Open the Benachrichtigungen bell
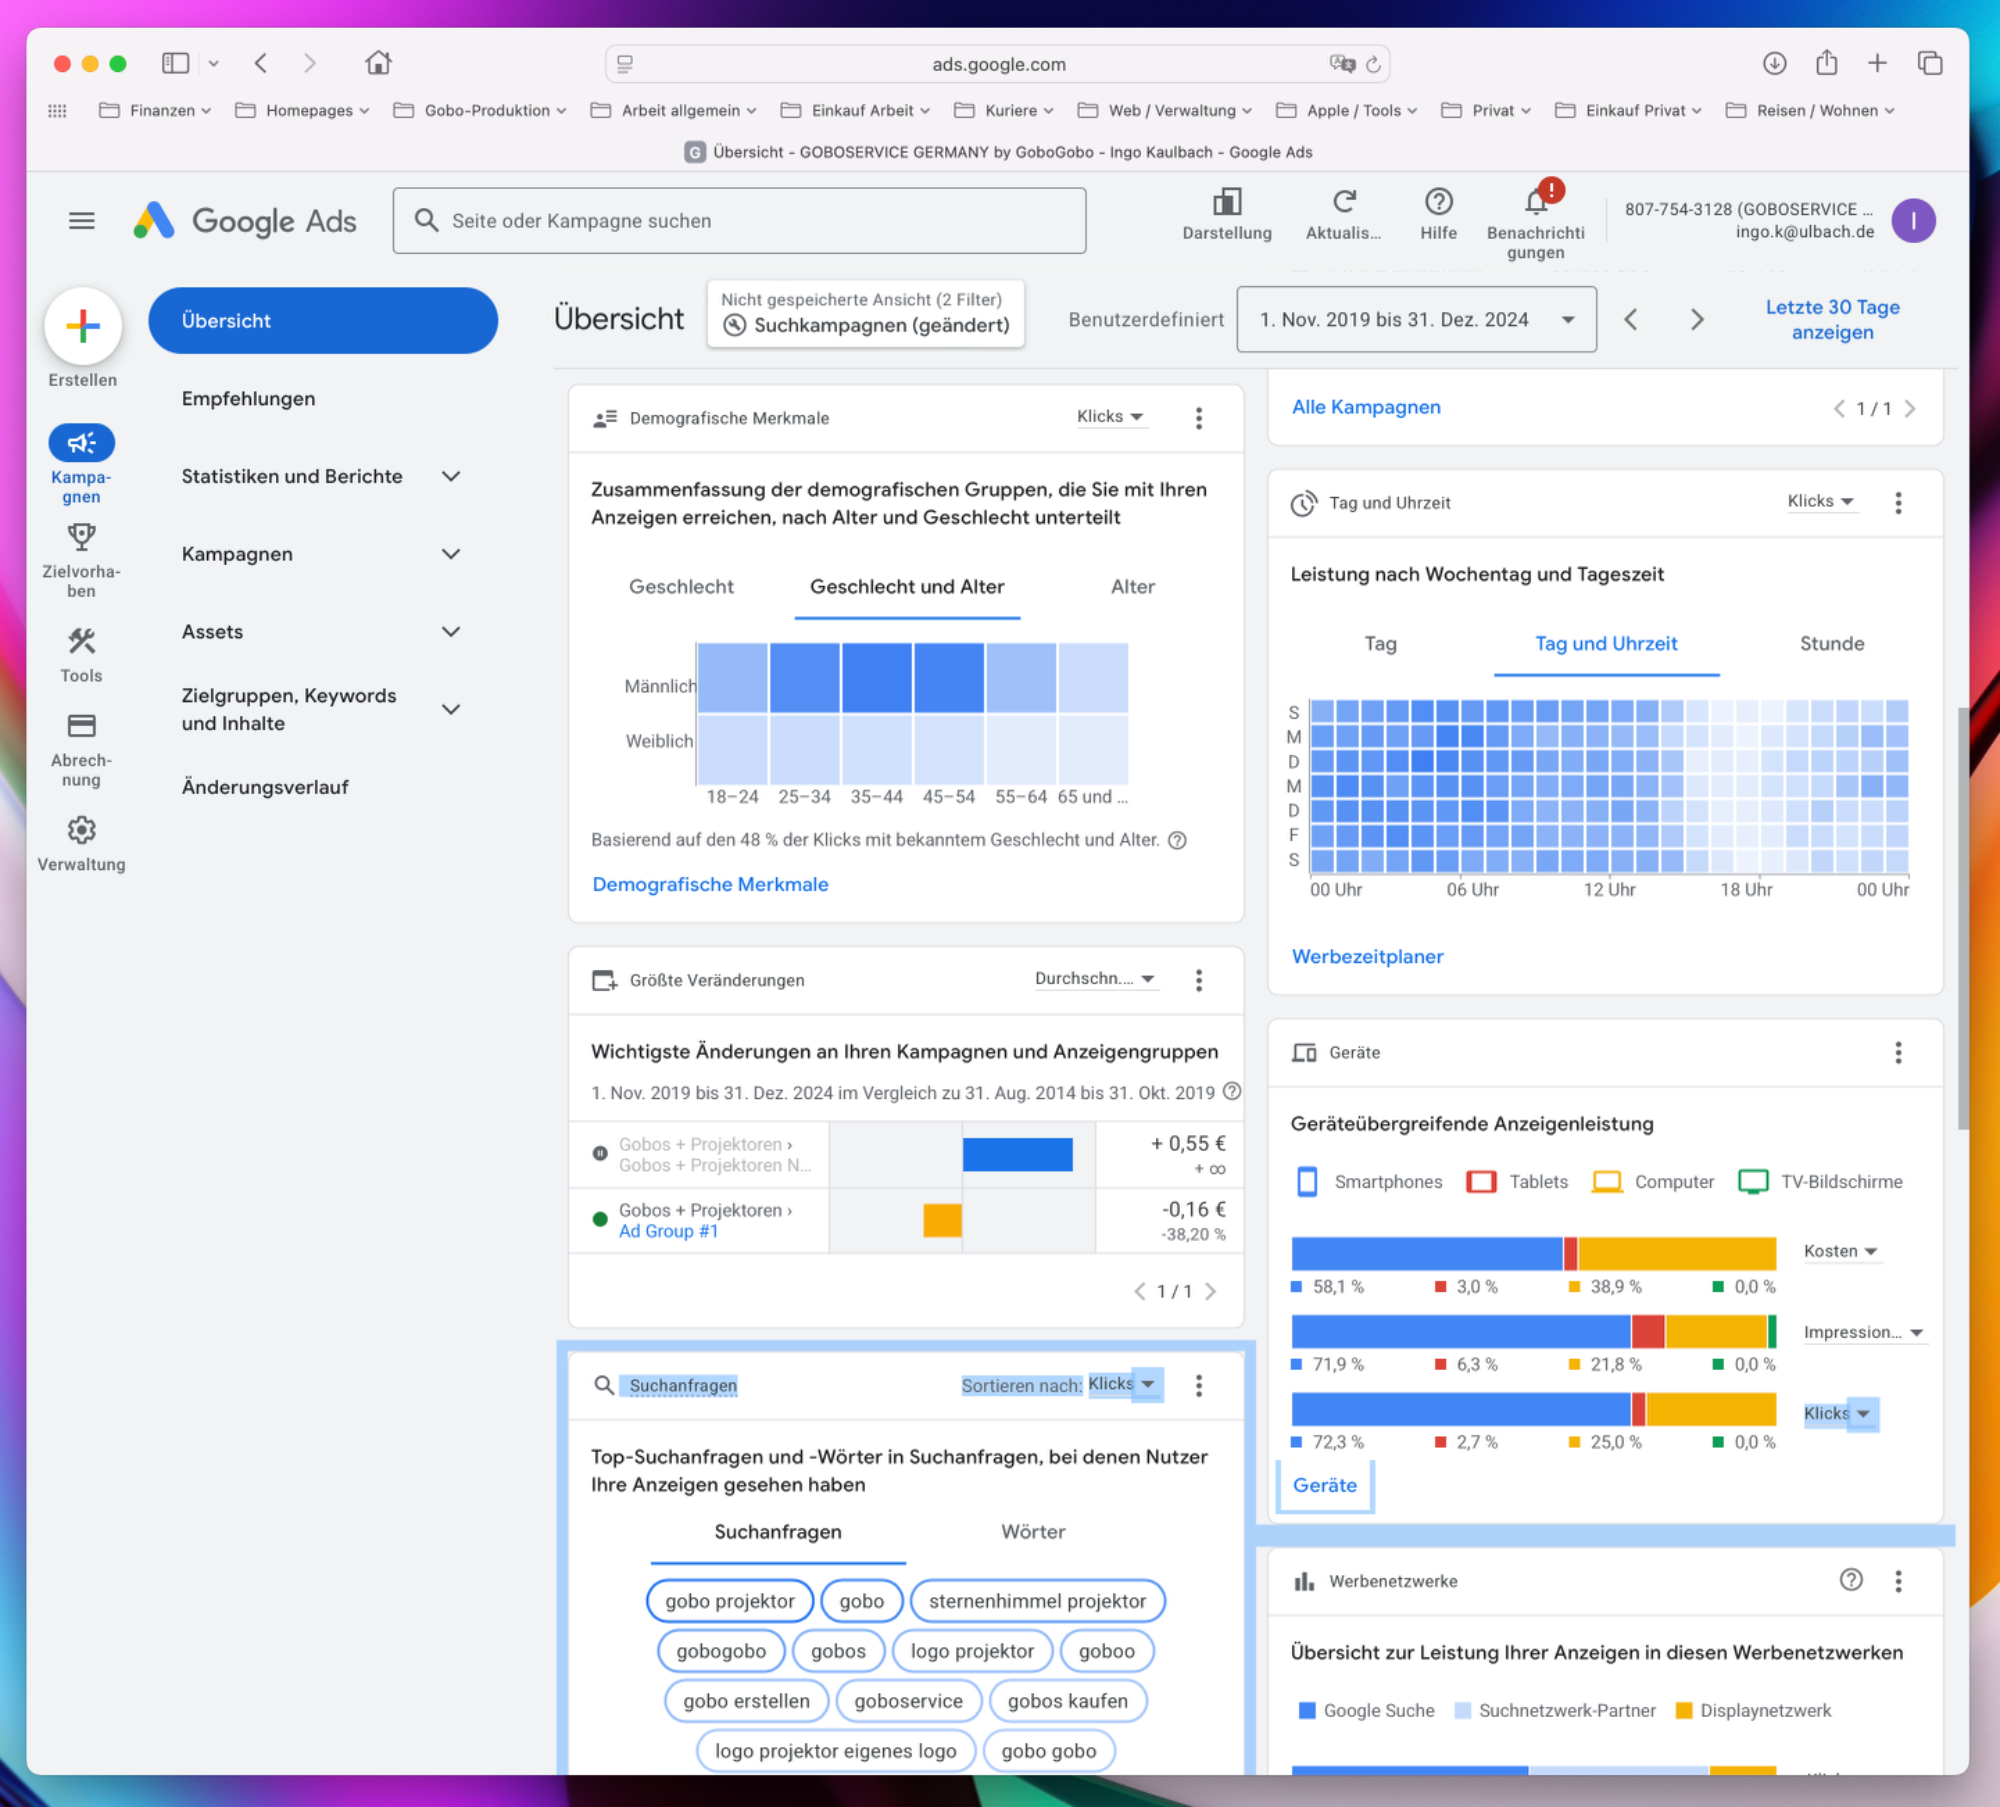2000x1807 pixels. pos(1535,203)
